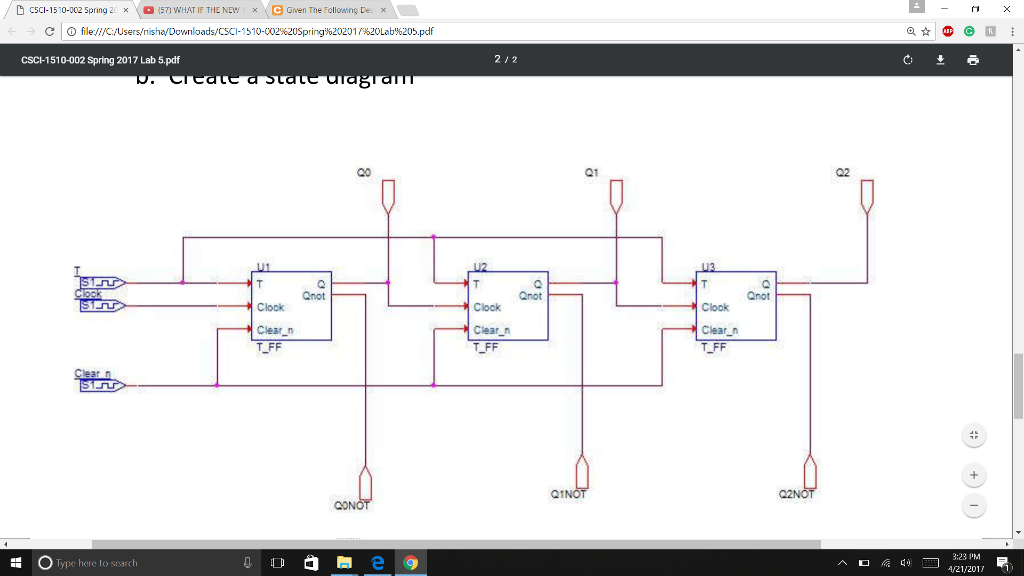
Task: Open Task View on the taskbar
Action: click(278, 563)
